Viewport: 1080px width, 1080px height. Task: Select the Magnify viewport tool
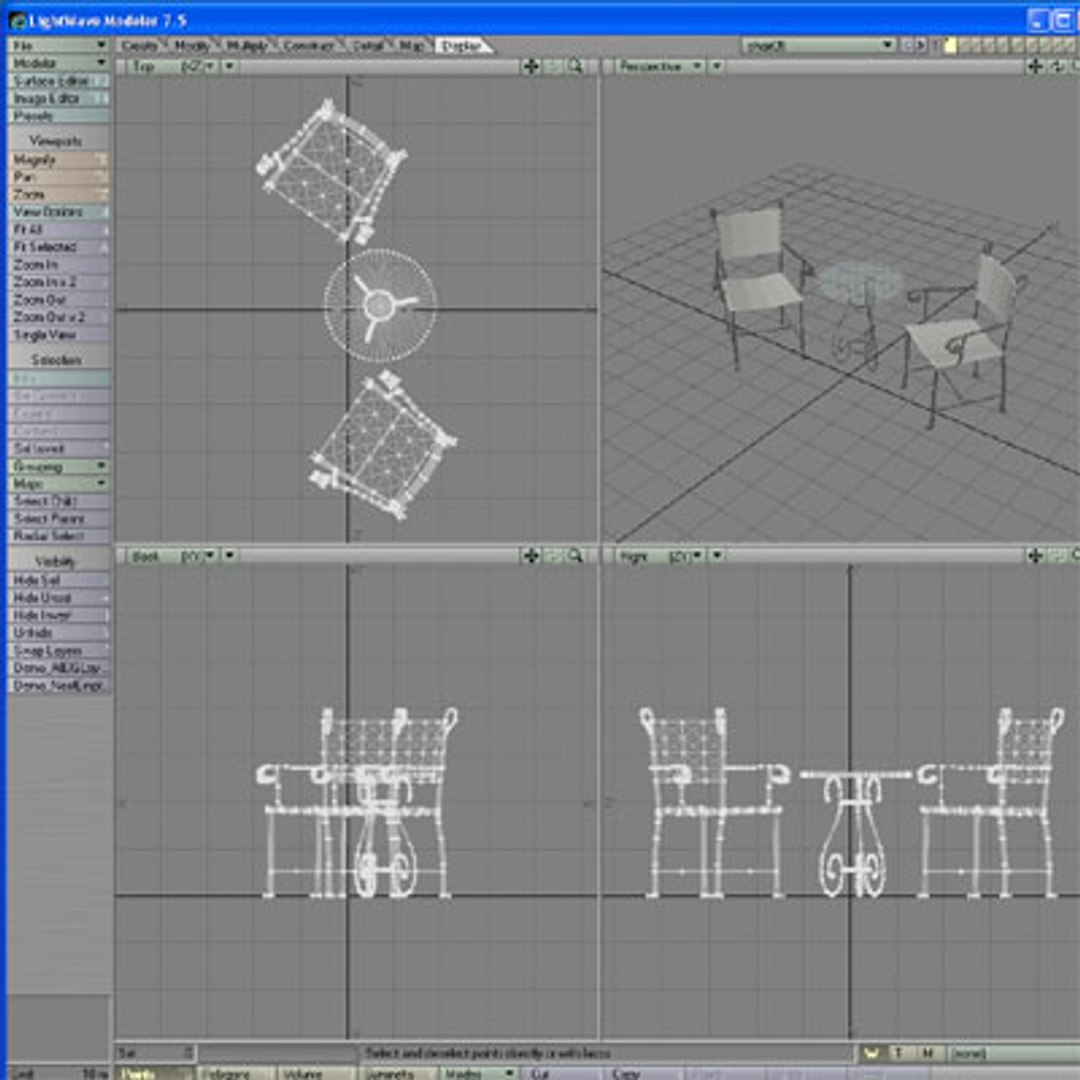(59, 160)
